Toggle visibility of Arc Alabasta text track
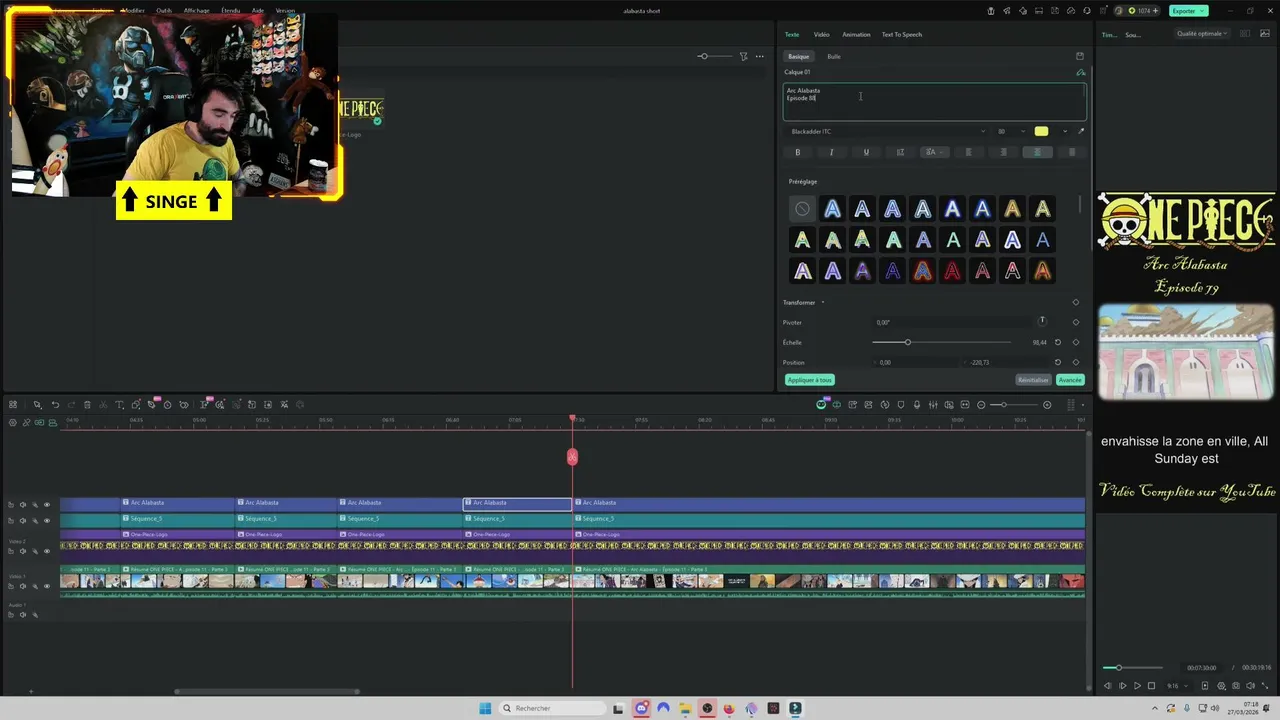This screenshot has width=1280, height=720. click(x=46, y=504)
